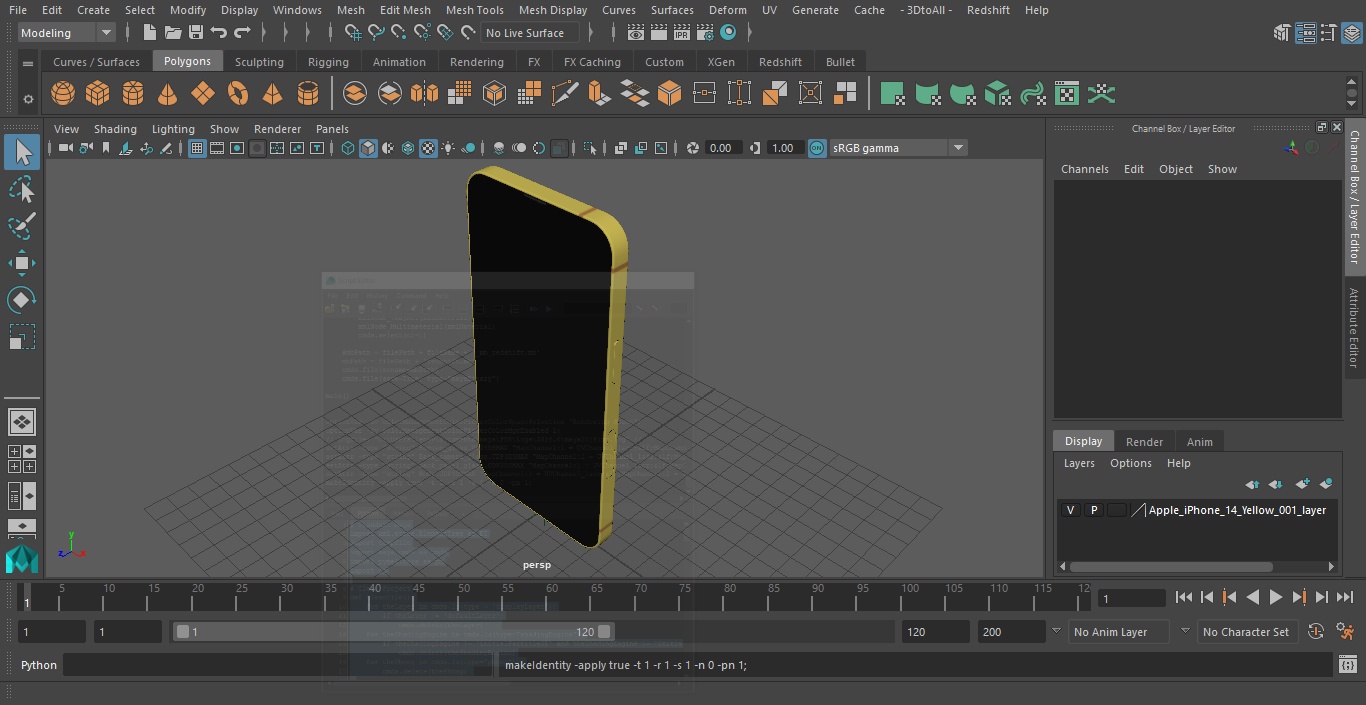Viewport: 1366px width, 705px height.
Task: Open the Redshift menu in the menu bar
Action: coord(988,10)
